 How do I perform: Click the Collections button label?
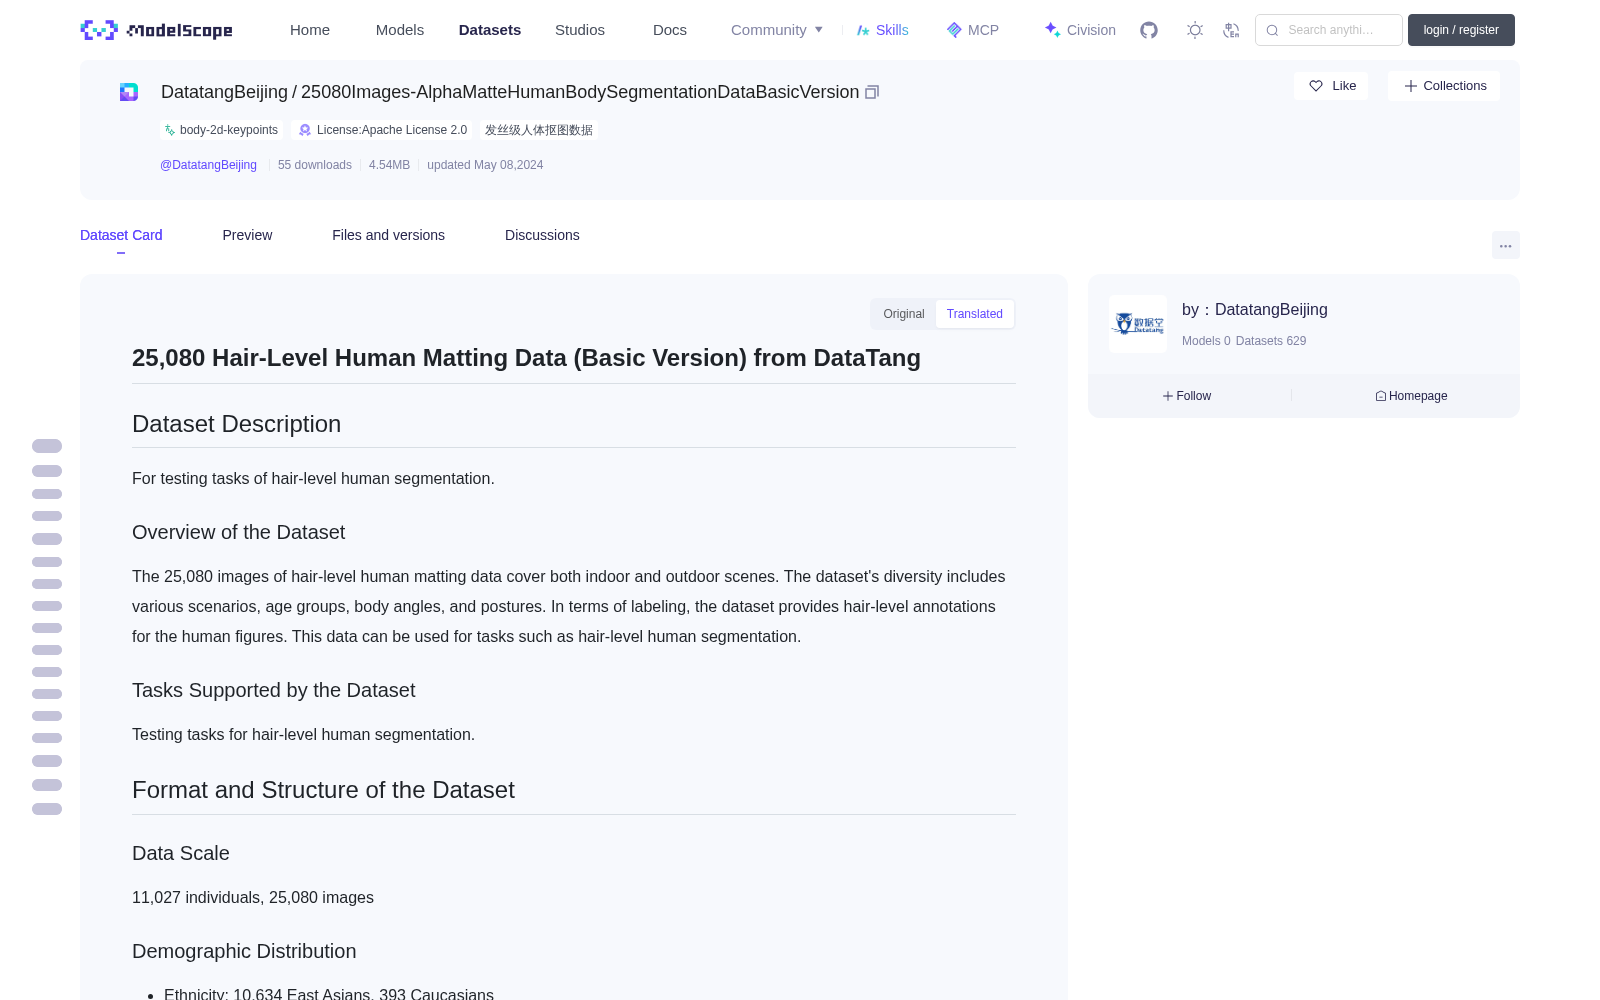[x=1455, y=86]
